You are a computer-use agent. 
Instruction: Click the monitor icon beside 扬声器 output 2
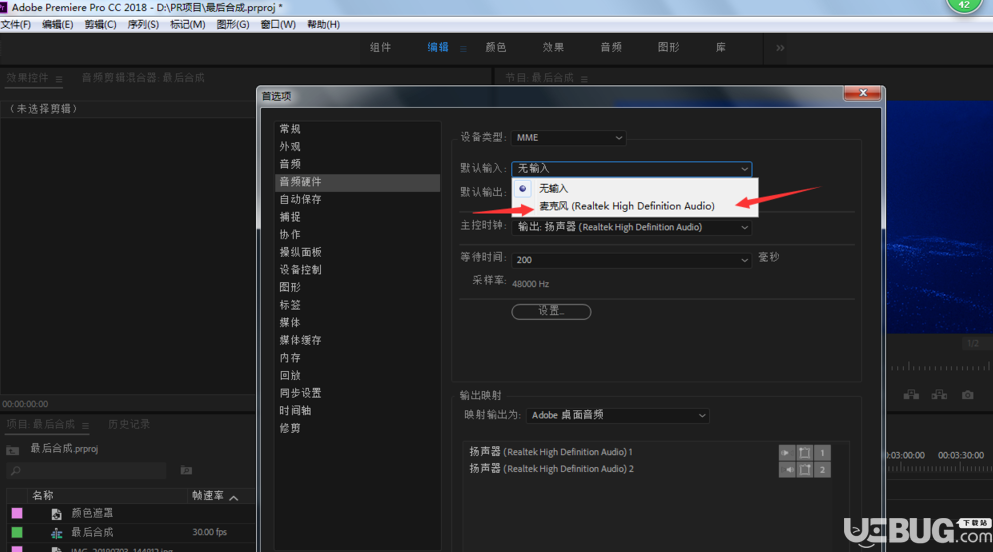pyautogui.click(x=804, y=470)
